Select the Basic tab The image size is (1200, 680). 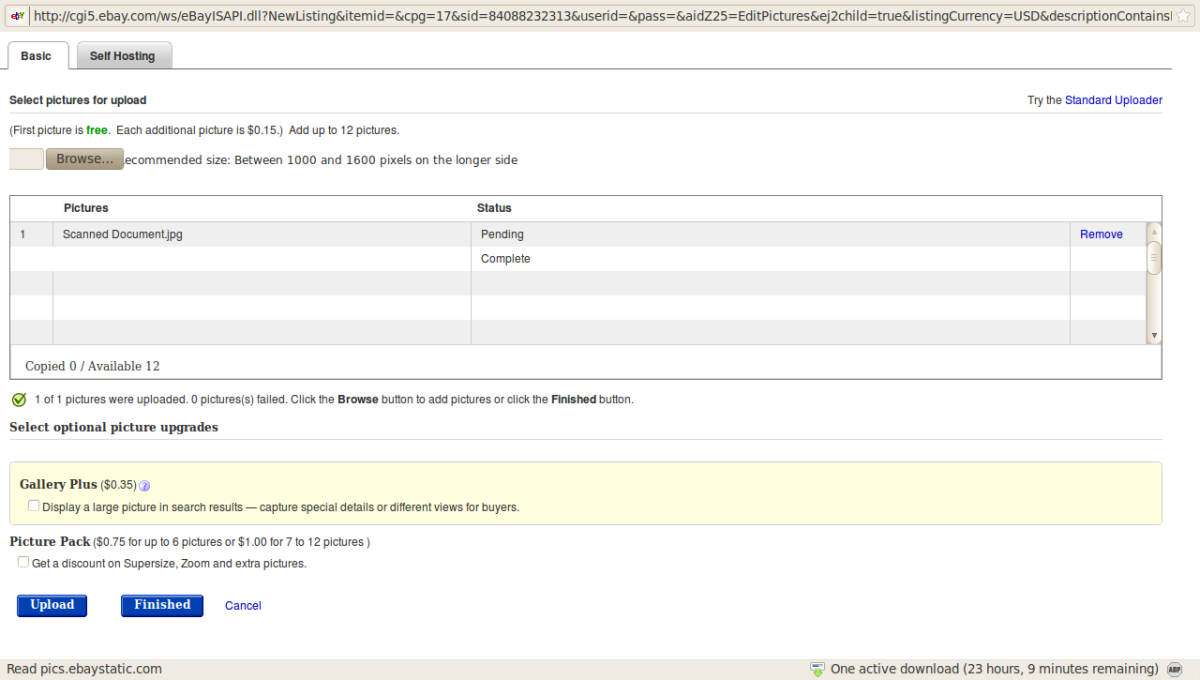tap(36, 56)
